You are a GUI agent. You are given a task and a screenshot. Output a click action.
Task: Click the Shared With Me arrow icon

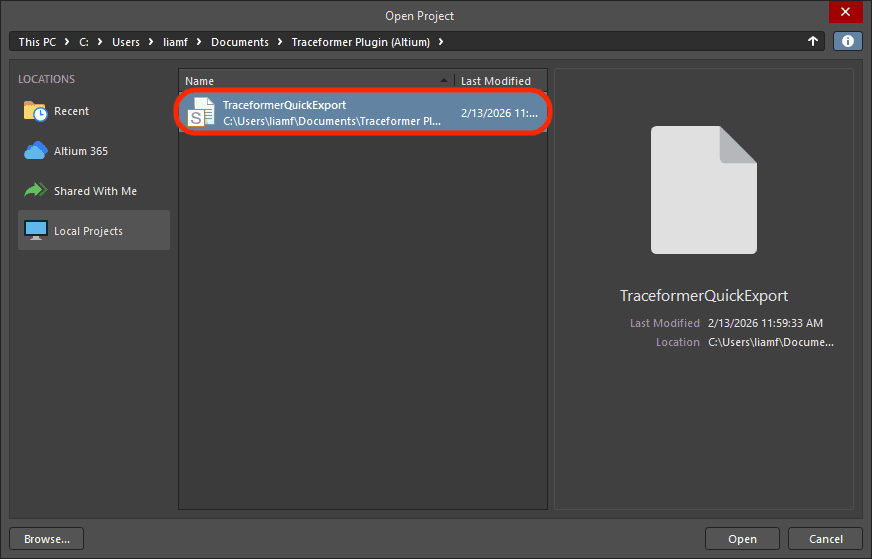pyautogui.click(x=36, y=191)
